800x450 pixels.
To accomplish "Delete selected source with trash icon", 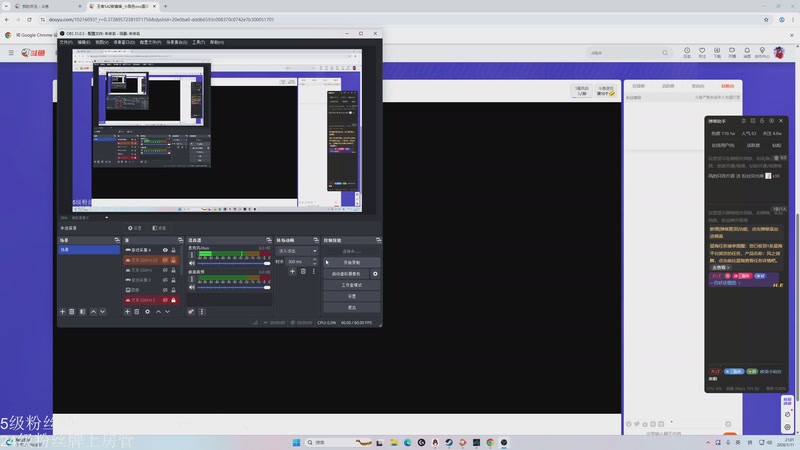I will pyautogui.click(x=137, y=312).
